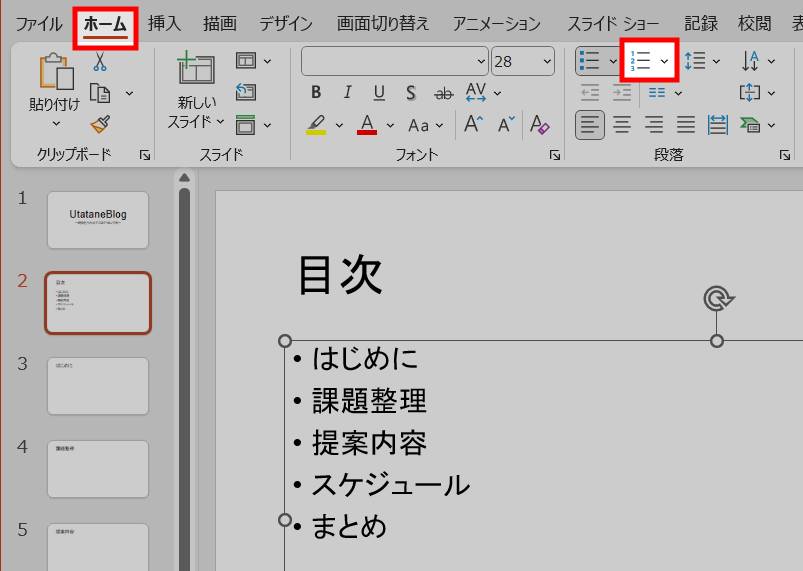The width and height of the screenshot is (803, 571).
Task: Switch to the 記録 (Record) tab
Action: coord(701,24)
